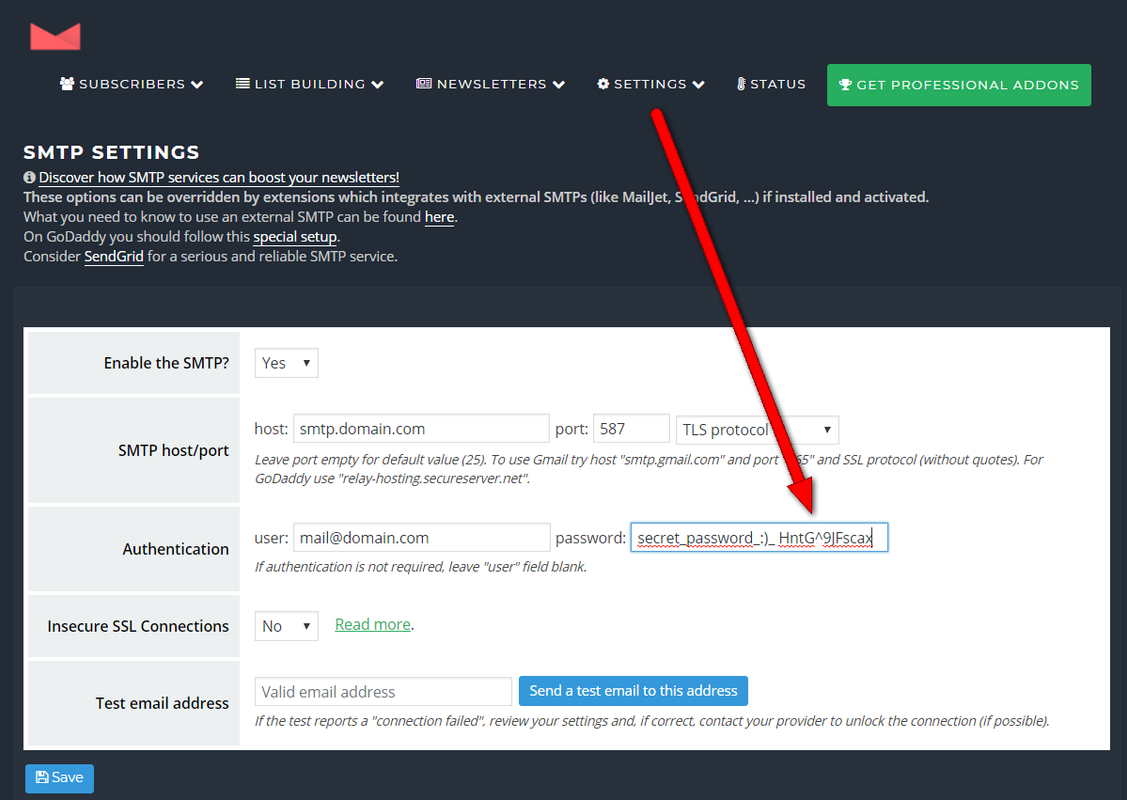Open the Subscribers menu

pos(132,84)
